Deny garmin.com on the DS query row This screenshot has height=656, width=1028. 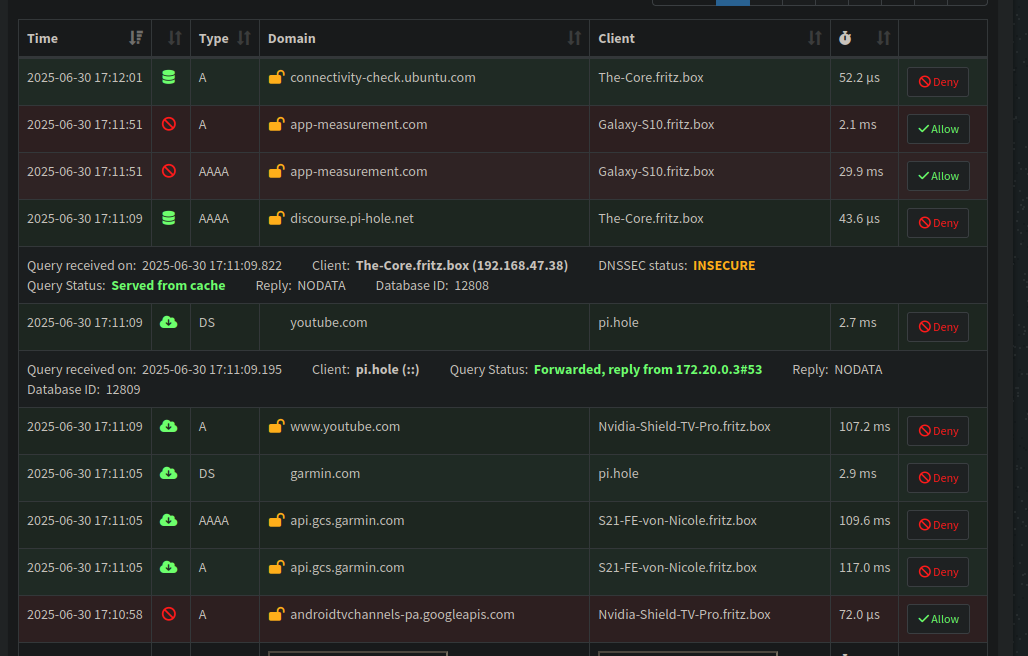click(x=938, y=478)
